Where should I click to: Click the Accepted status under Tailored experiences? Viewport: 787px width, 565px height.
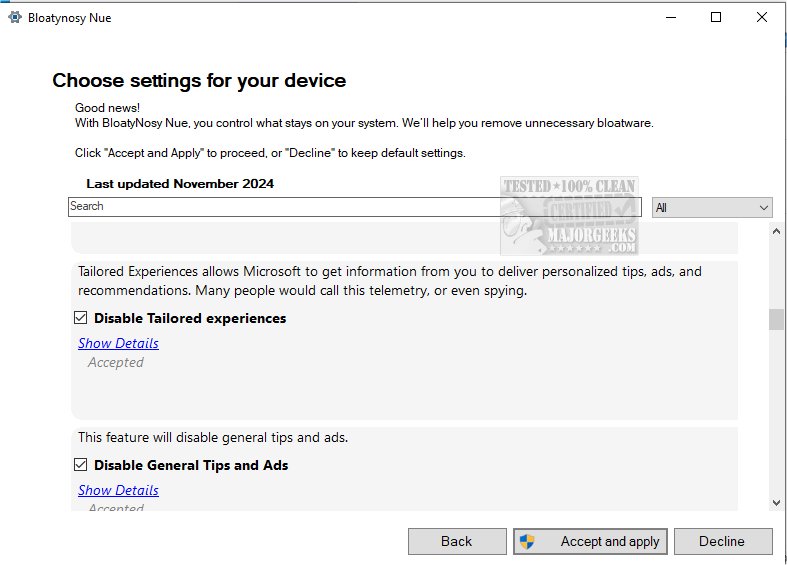[116, 362]
